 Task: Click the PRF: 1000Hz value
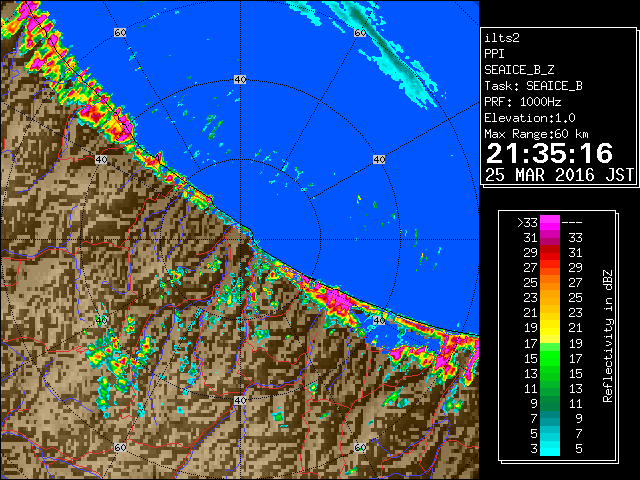tap(523, 102)
